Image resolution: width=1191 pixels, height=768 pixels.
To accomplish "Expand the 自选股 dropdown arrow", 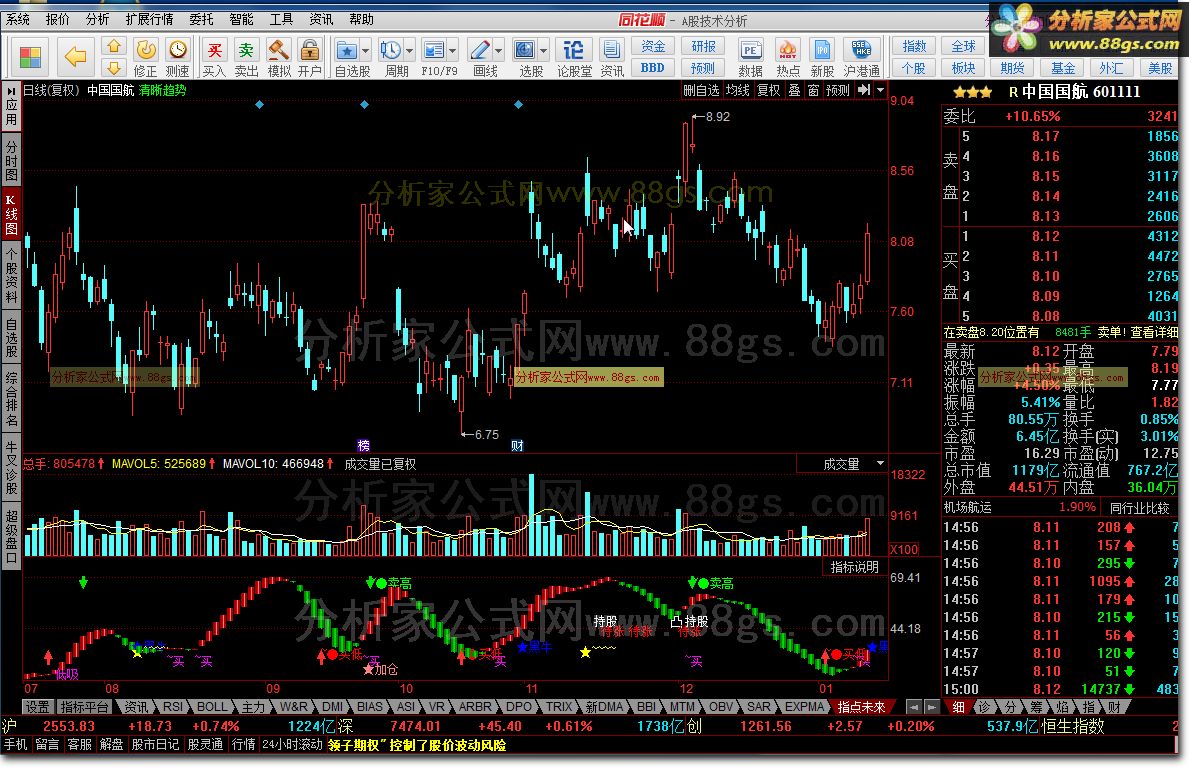I will pyautogui.click(x=365, y=52).
